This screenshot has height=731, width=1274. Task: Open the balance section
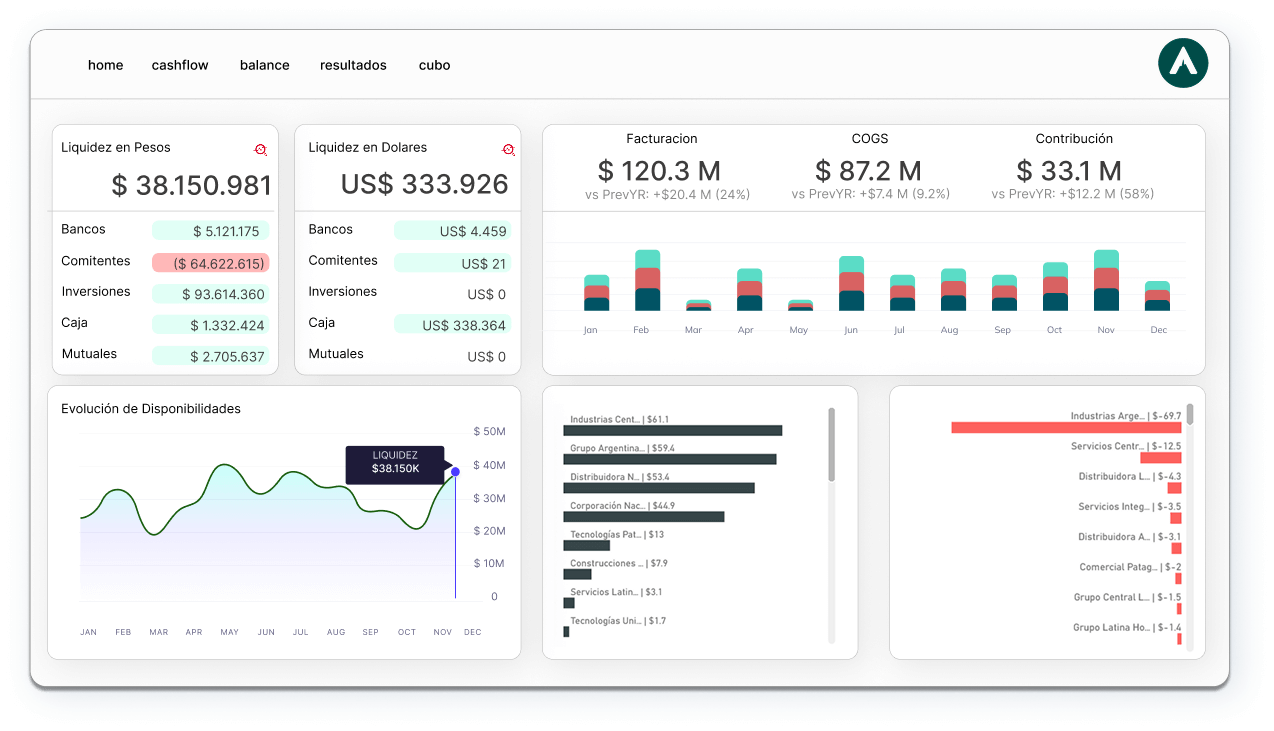pos(264,65)
